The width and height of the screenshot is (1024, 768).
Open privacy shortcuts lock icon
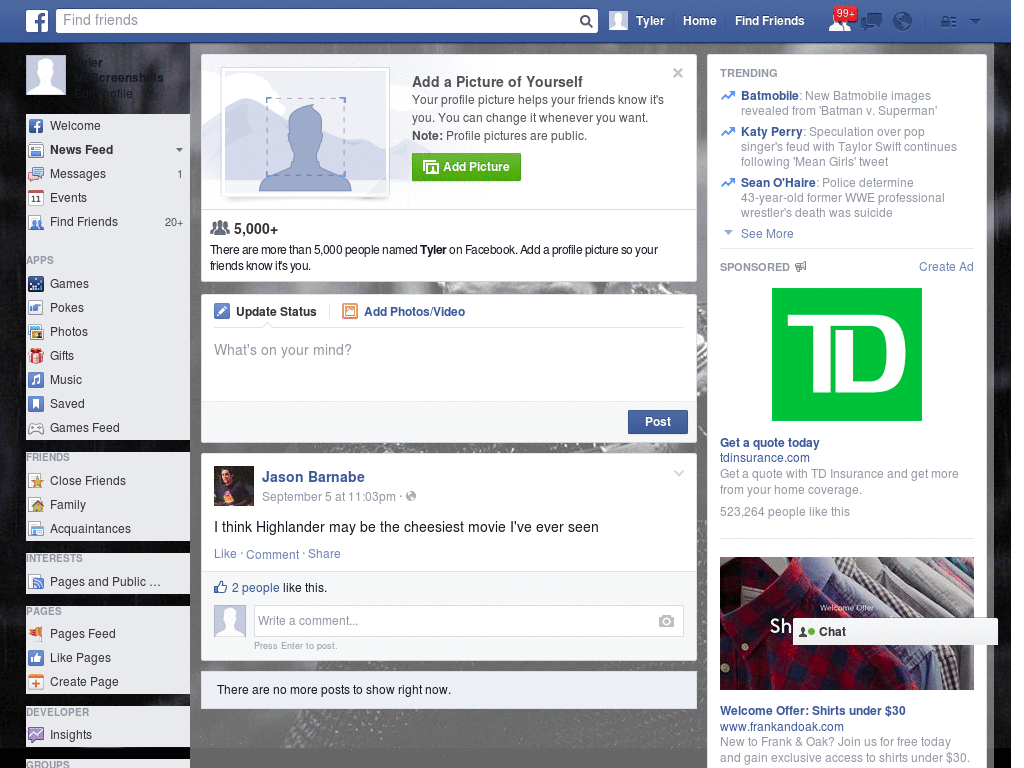click(x=948, y=22)
